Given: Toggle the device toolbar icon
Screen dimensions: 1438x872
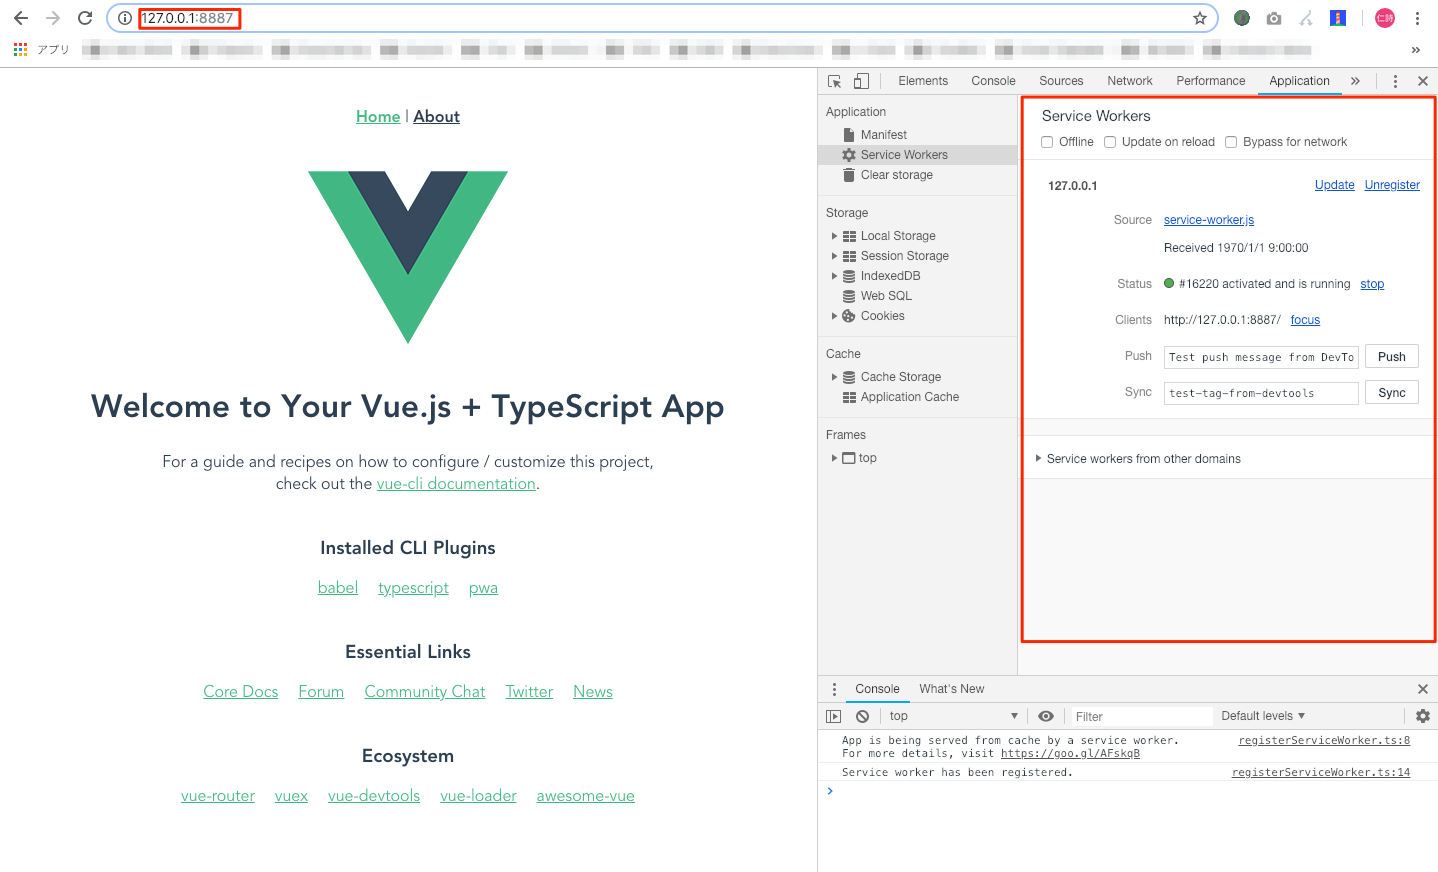Looking at the screenshot, I should (x=861, y=80).
